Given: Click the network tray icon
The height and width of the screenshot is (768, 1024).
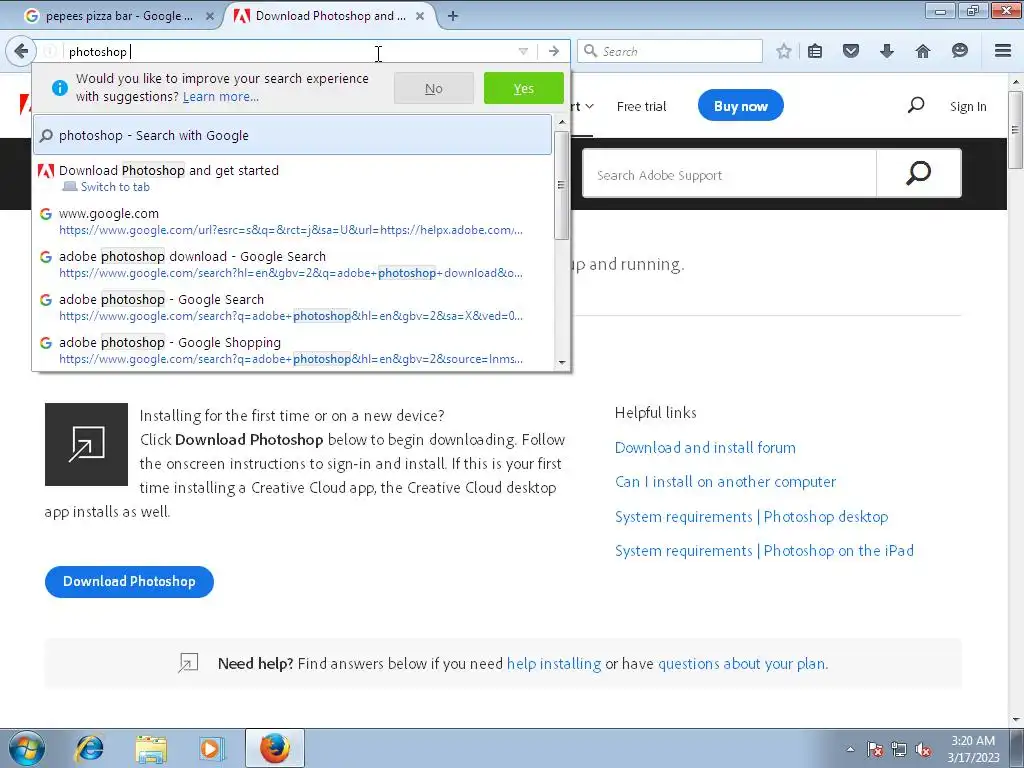Looking at the screenshot, I should tap(899, 750).
